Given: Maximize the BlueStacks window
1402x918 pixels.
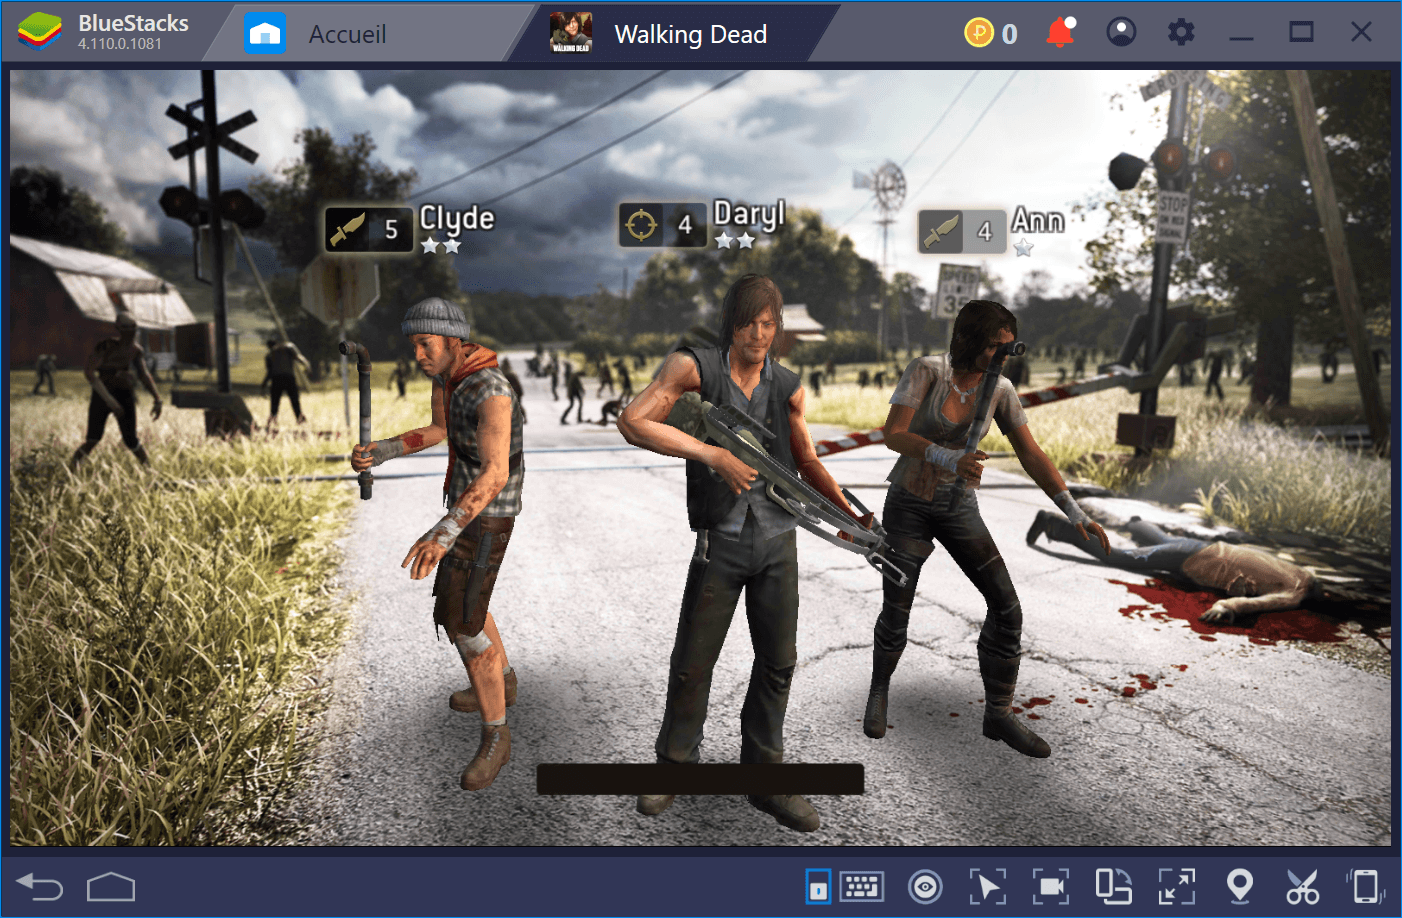Looking at the screenshot, I should 1301,33.
